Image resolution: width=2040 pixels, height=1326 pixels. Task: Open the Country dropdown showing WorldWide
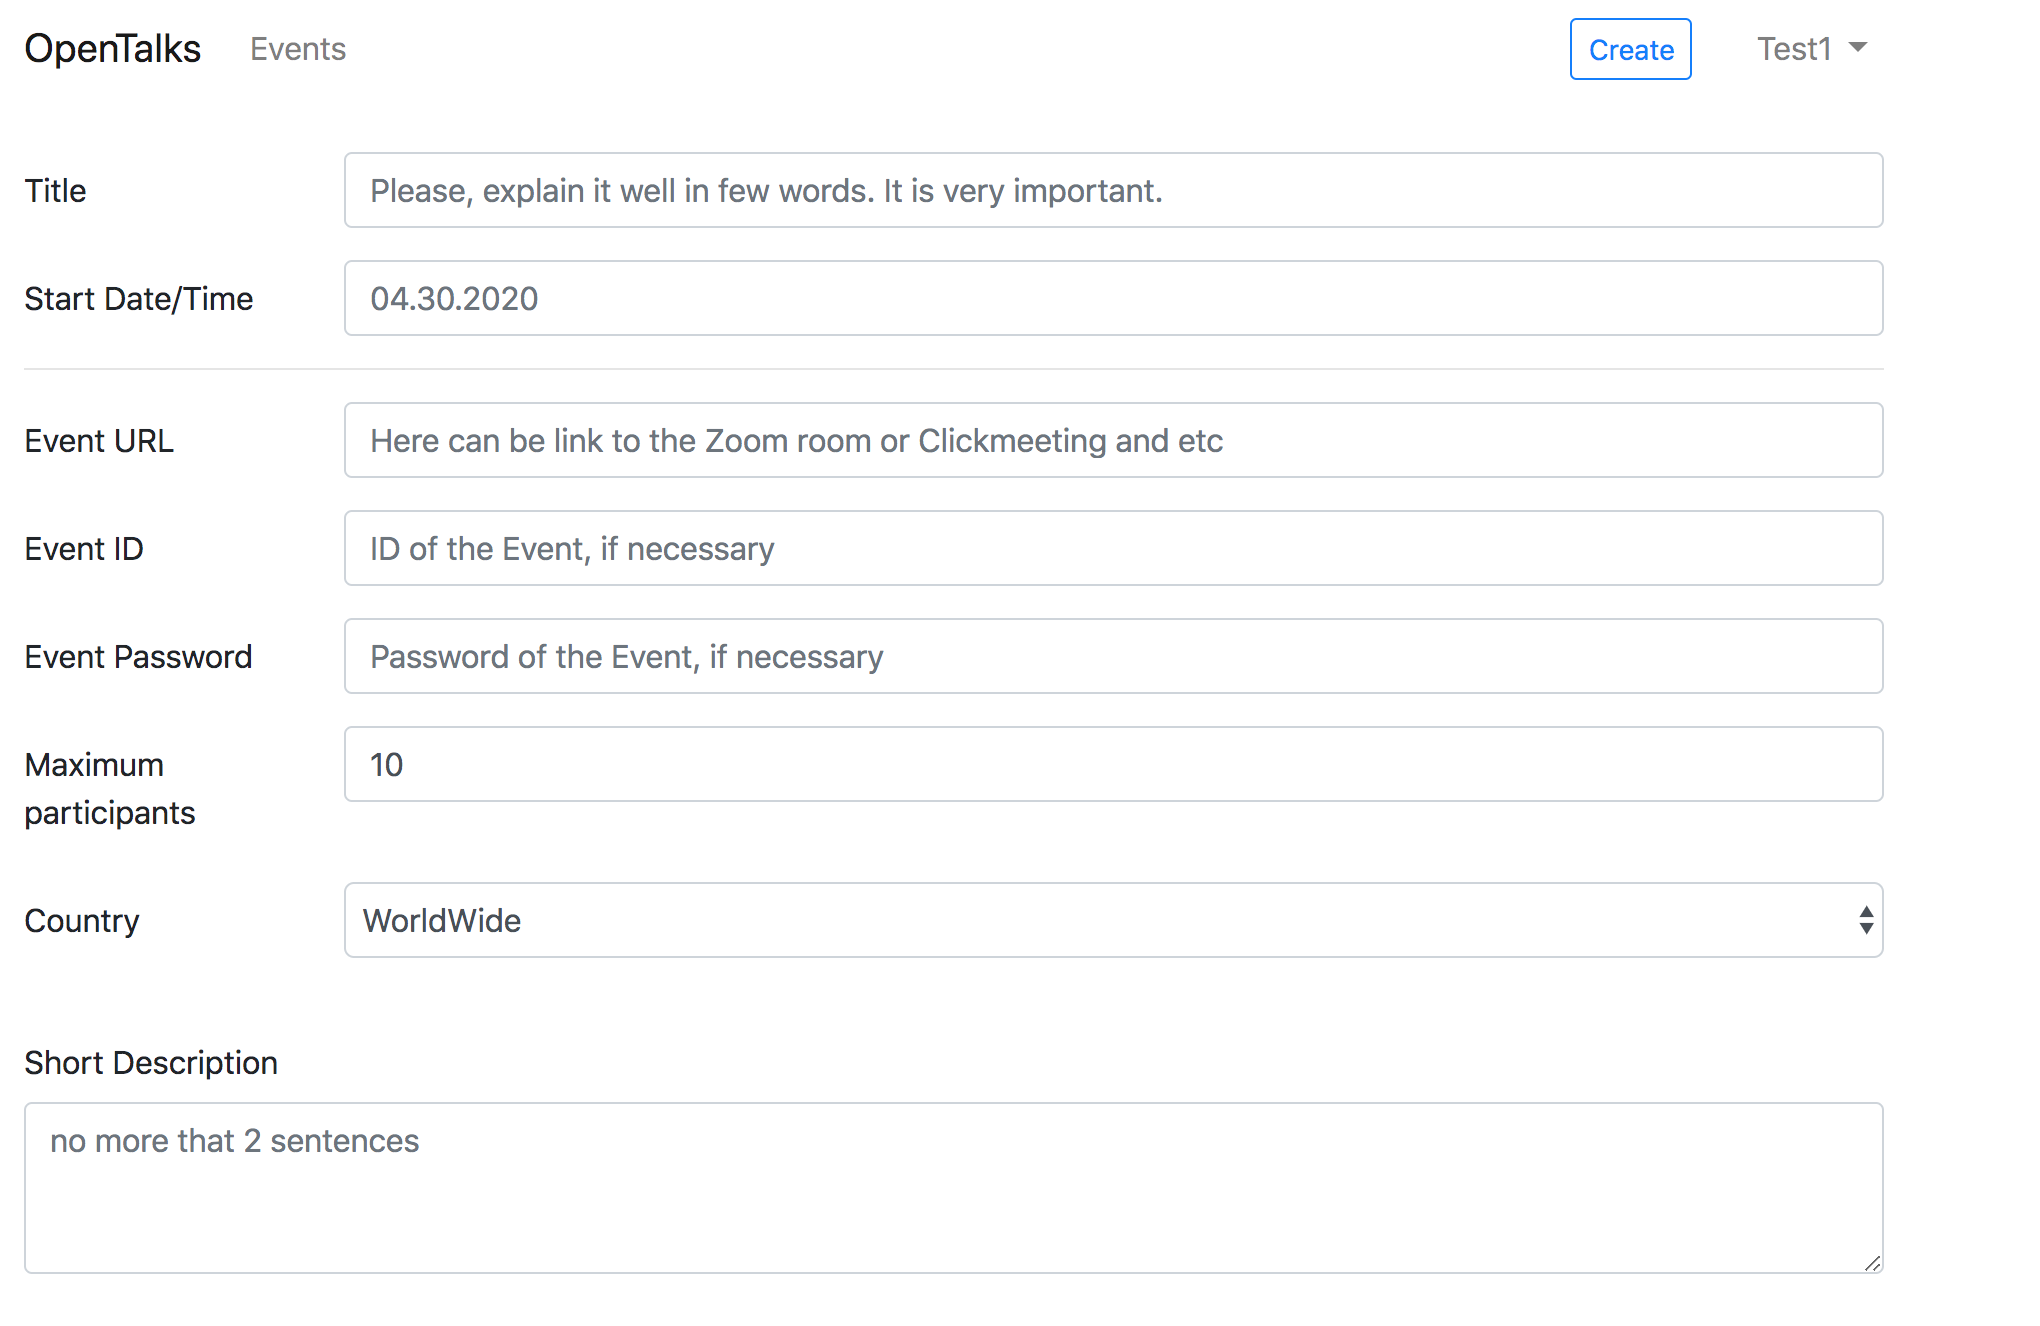point(1114,920)
